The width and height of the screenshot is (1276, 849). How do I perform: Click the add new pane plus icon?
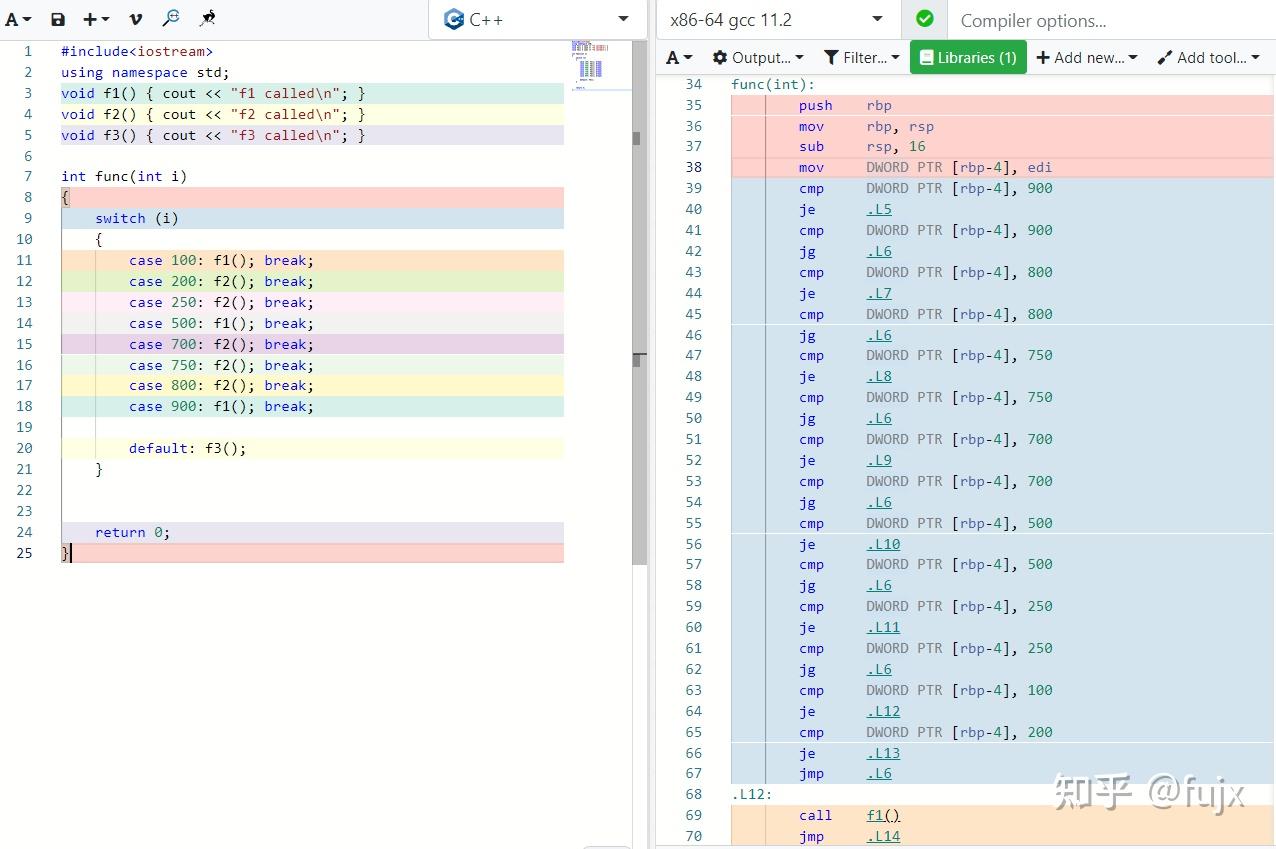(x=91, y=19)
